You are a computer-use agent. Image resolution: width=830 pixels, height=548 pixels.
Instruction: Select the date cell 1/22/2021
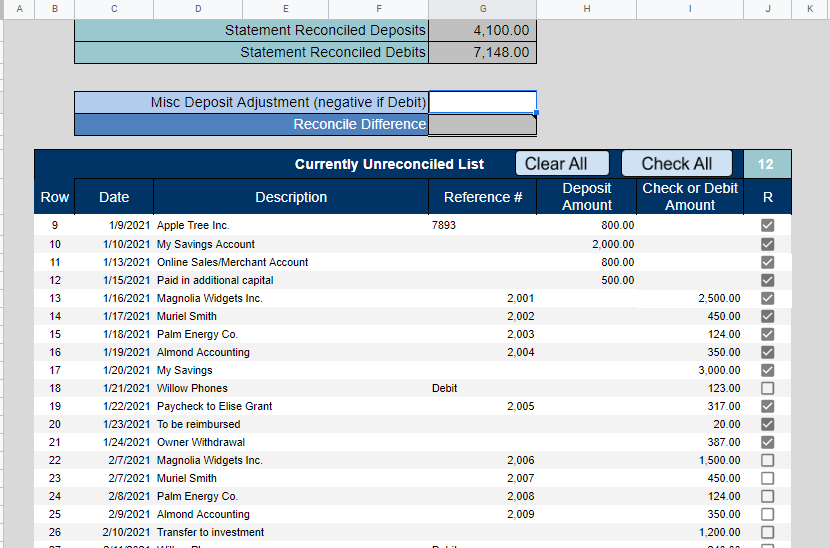[114, 406]
